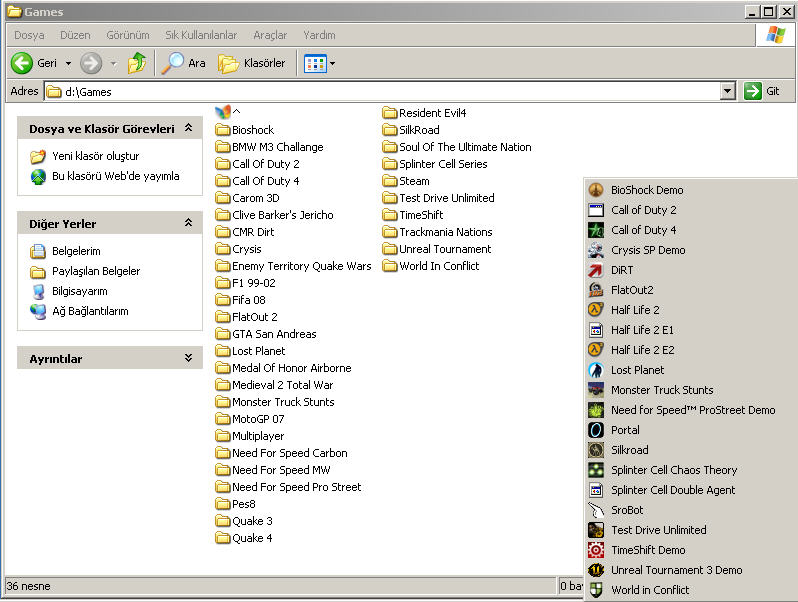This screenshot has width=798, height=602.
Task: Open the Yardım menu
Action: [x=319, y=35]
